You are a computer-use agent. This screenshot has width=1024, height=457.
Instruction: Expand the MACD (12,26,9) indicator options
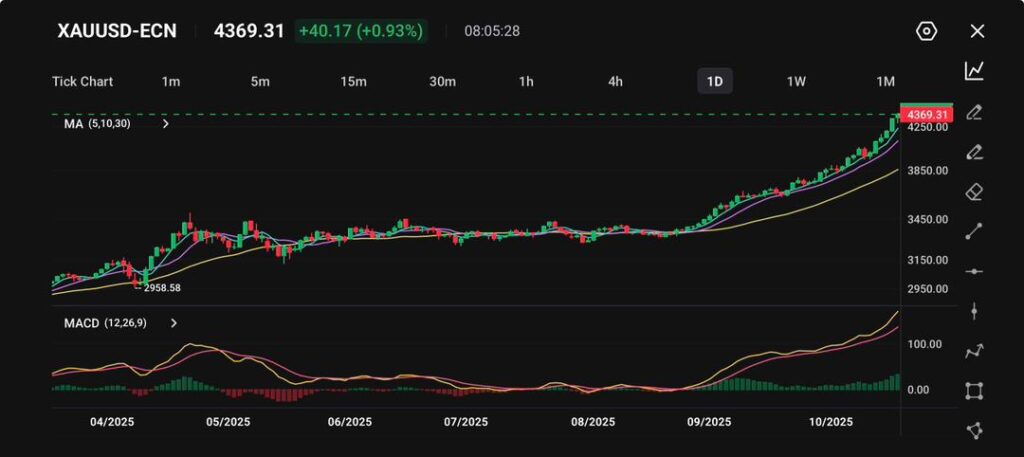pyautogui.click(x=174, y=323)
